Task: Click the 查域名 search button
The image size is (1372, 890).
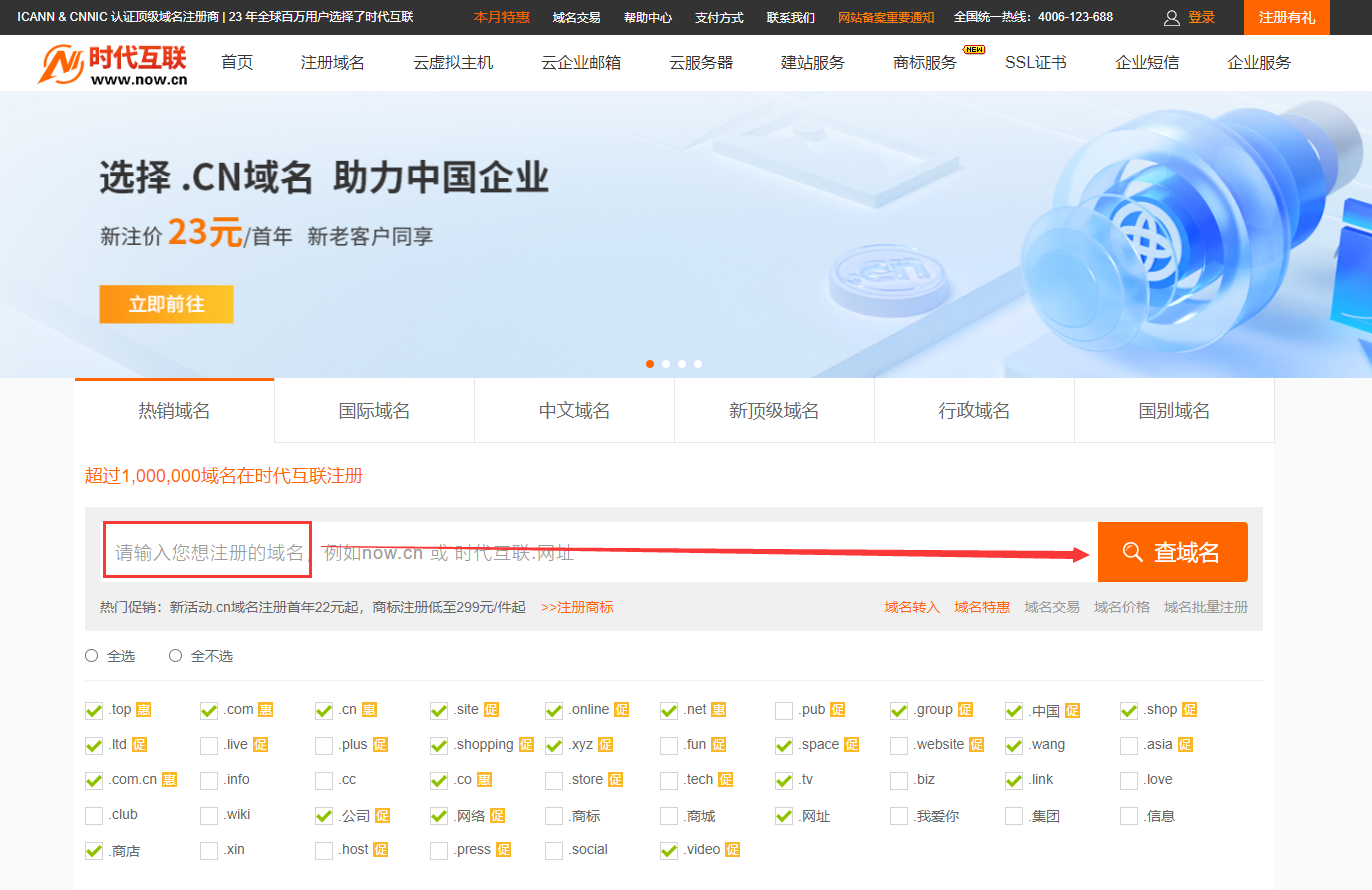Action: point(1173,552)
